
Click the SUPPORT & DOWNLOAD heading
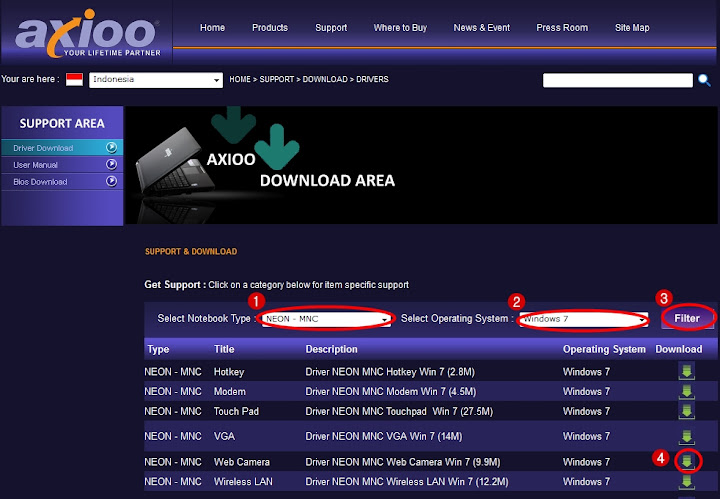coord(191,252)
